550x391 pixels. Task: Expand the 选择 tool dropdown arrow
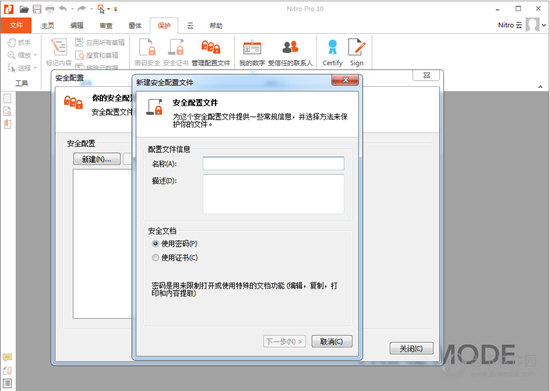coord(35,68)
